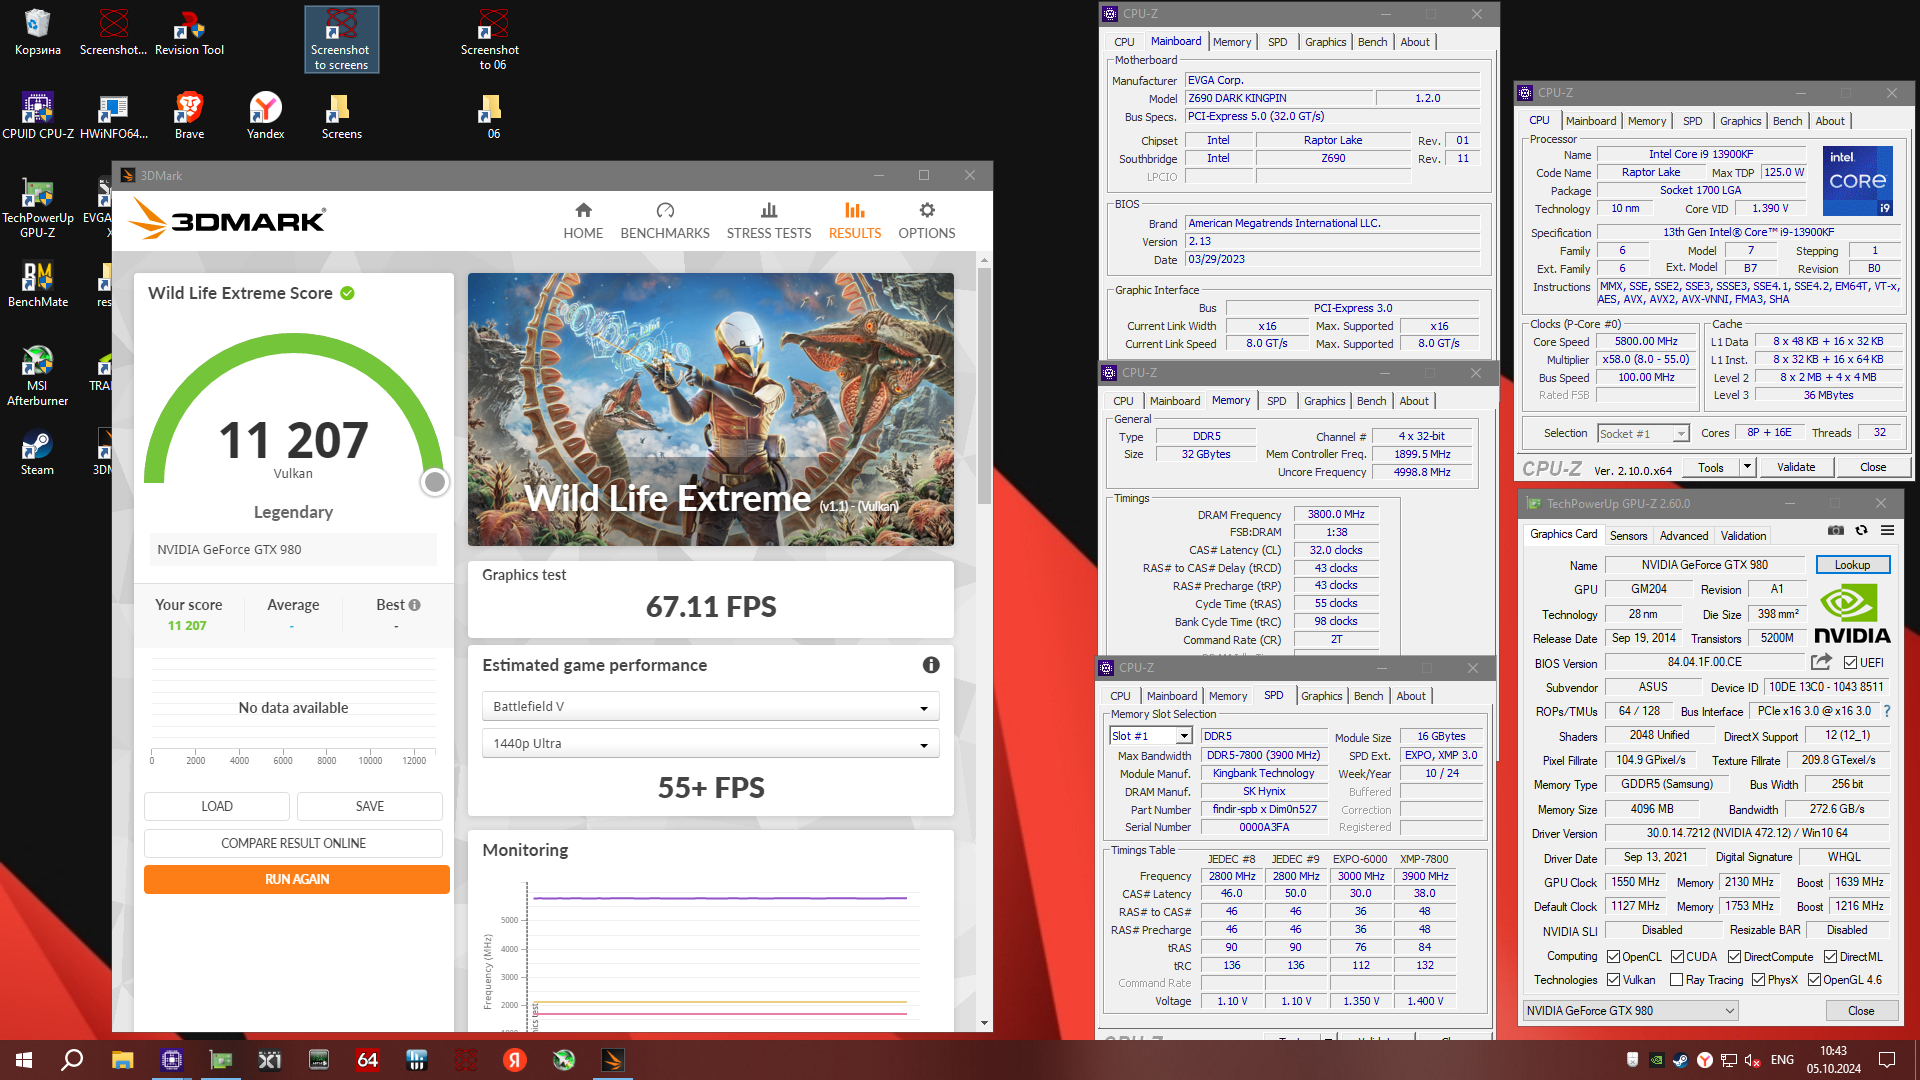The height and width of the screenshot is (1080, 1920).
Task: Click GPU-Z Name field NVIDIA GeForce GTX 980
Action: pos(1704,565)
